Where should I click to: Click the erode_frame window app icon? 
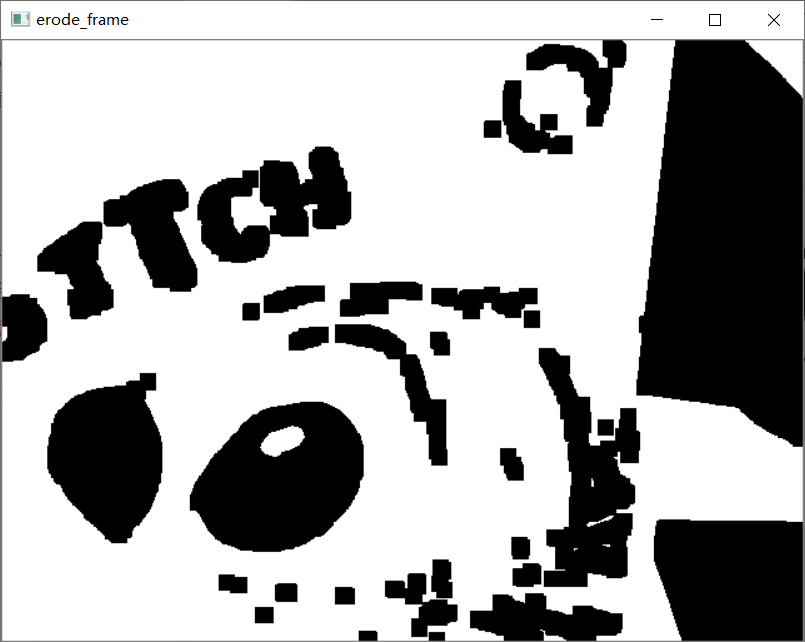tap(20, 20)
